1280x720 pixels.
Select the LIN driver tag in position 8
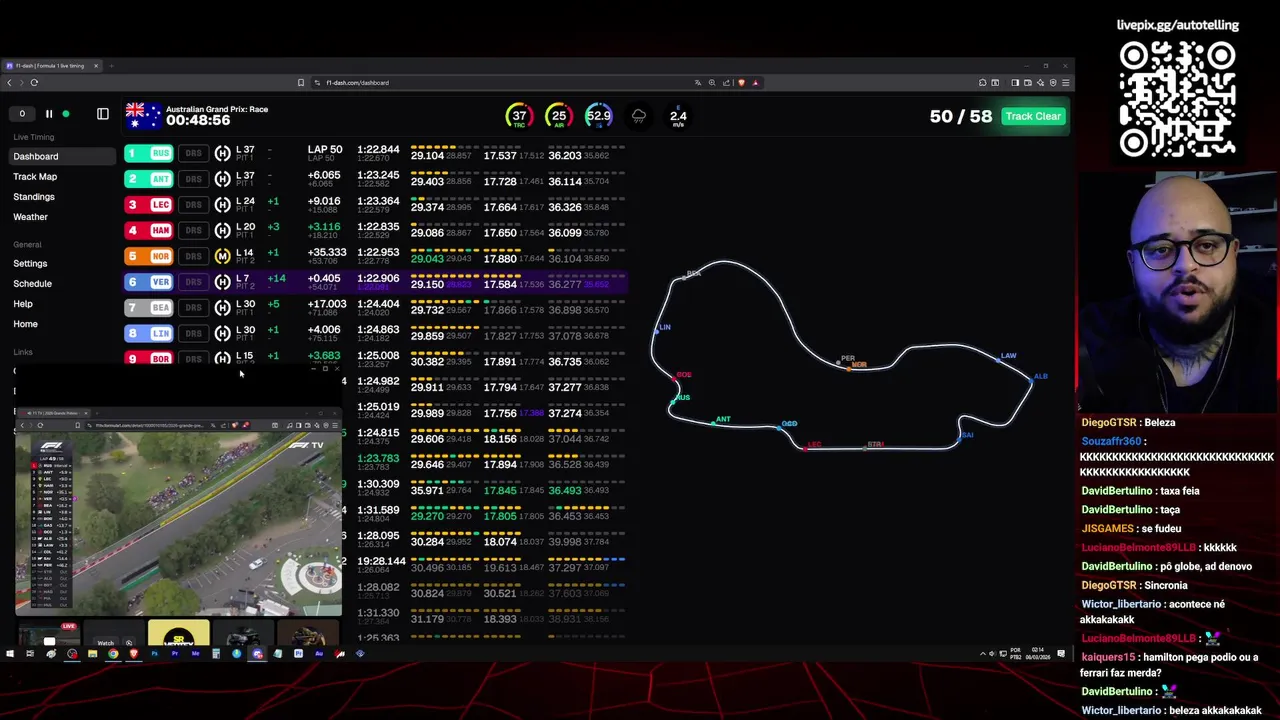click(x=149, y=333)
